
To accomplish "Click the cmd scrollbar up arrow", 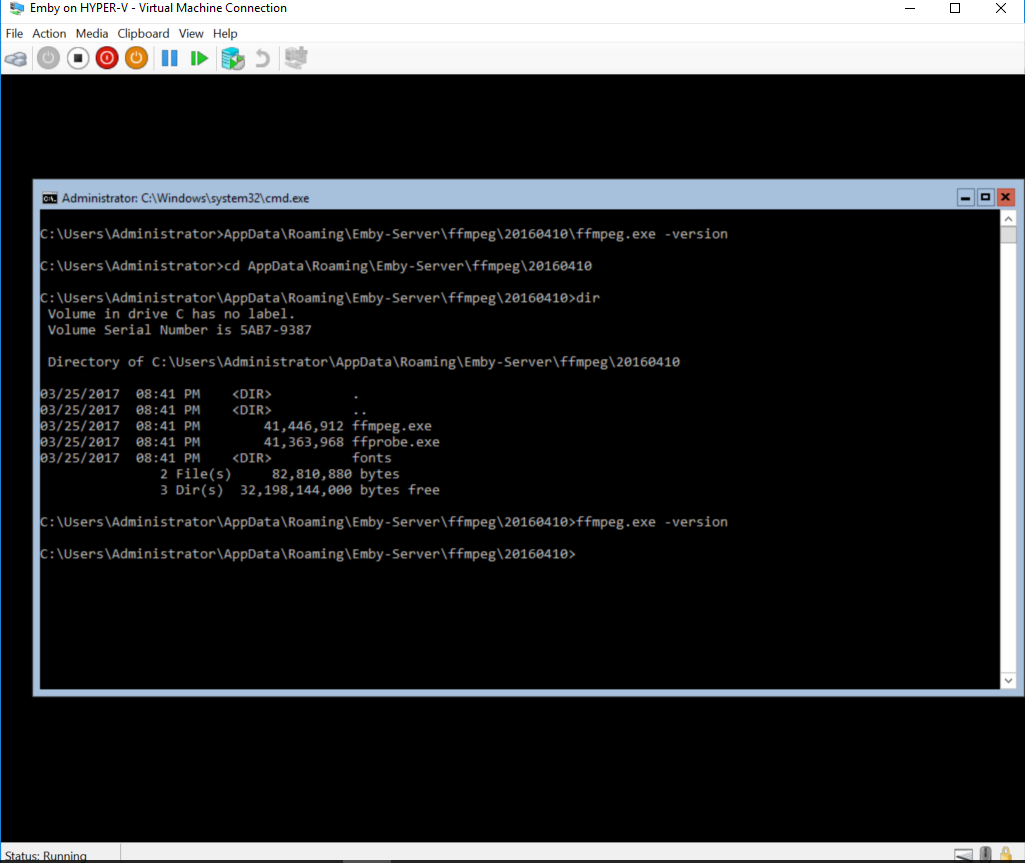I will 1009,219.
